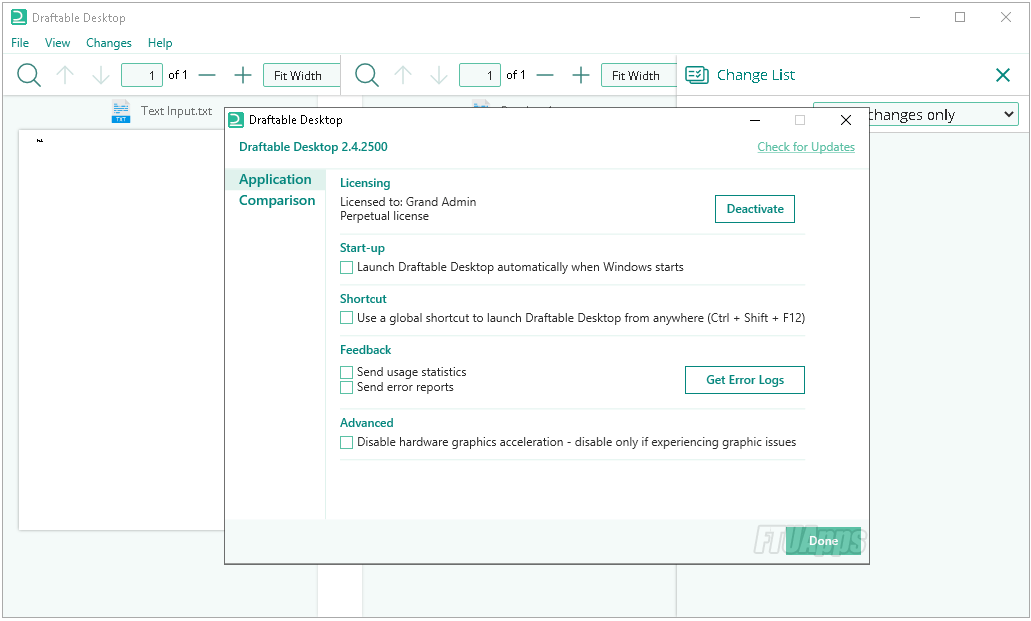Go to previous change in left pane
Screen dimensions: 1031x621
tap(65, 75)
